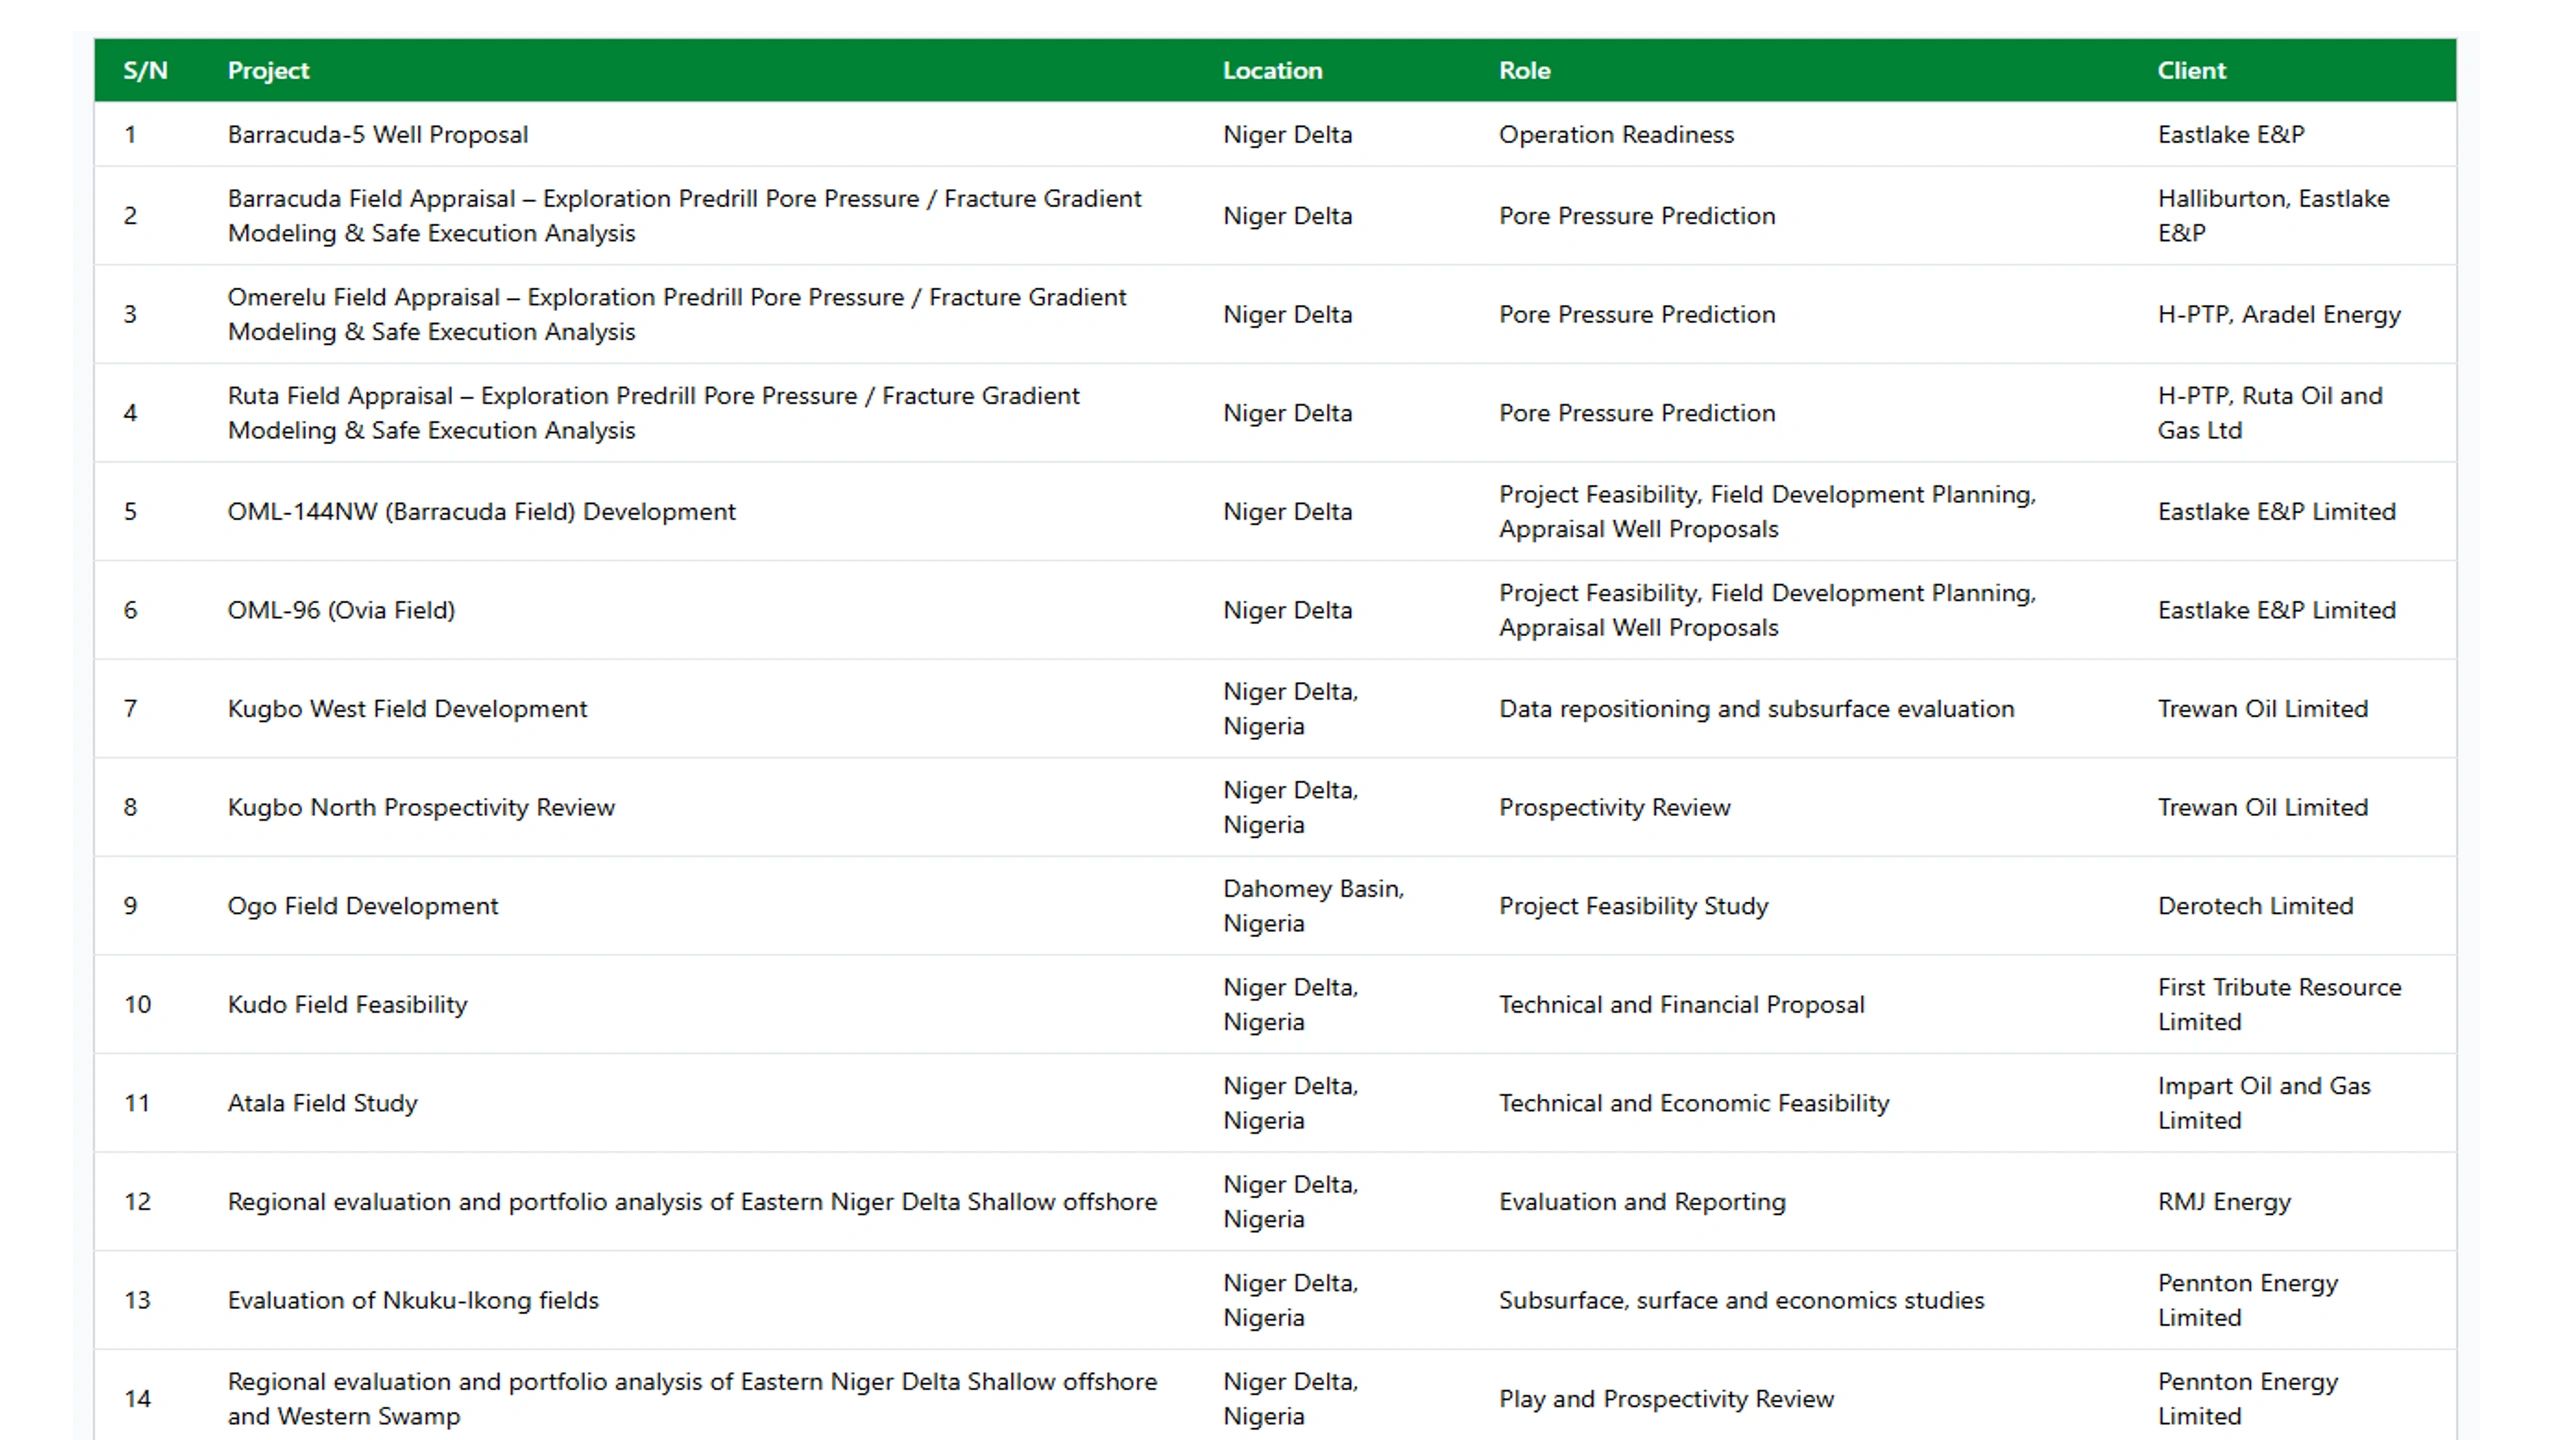2560x1440 pixels.
Task: Click the RMJ Energy client cell
Action: point(2224,1201)
